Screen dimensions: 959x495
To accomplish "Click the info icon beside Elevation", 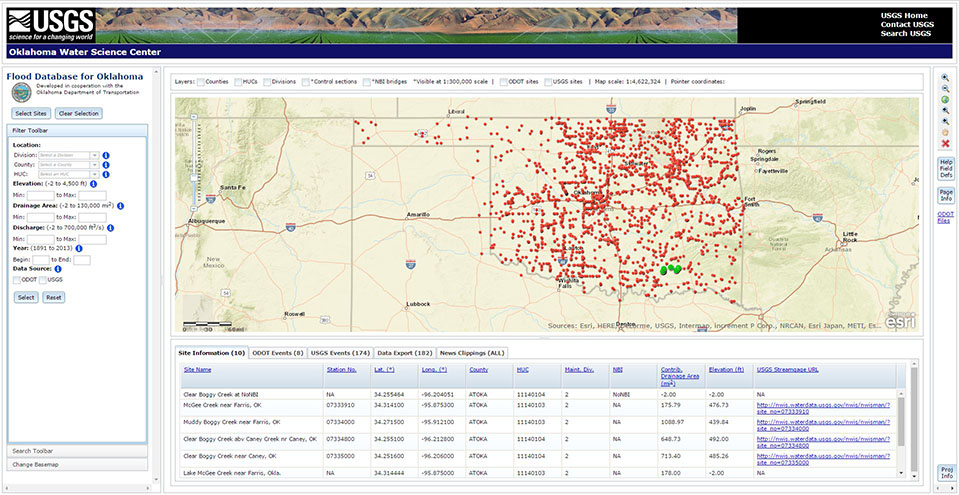I will [x=93, y=184].
